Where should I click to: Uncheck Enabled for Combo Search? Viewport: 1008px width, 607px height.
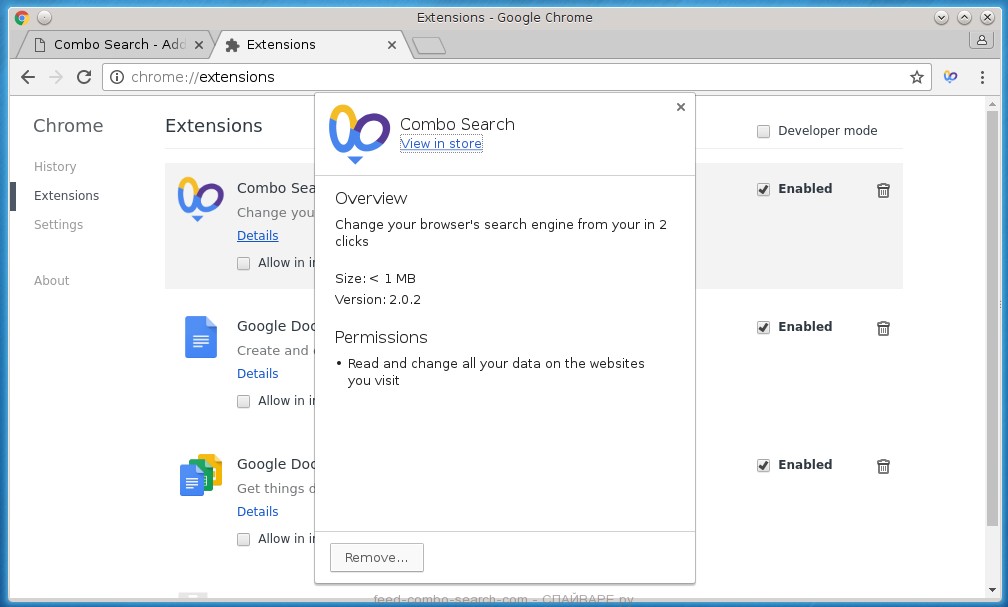[x=764, y=189]
